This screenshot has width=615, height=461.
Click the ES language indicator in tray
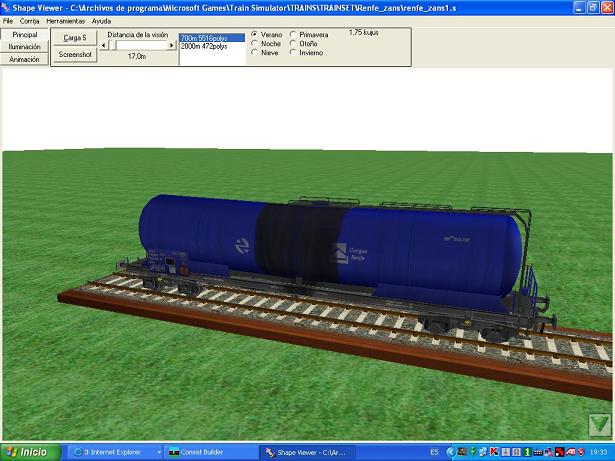(x=433, y=452)
